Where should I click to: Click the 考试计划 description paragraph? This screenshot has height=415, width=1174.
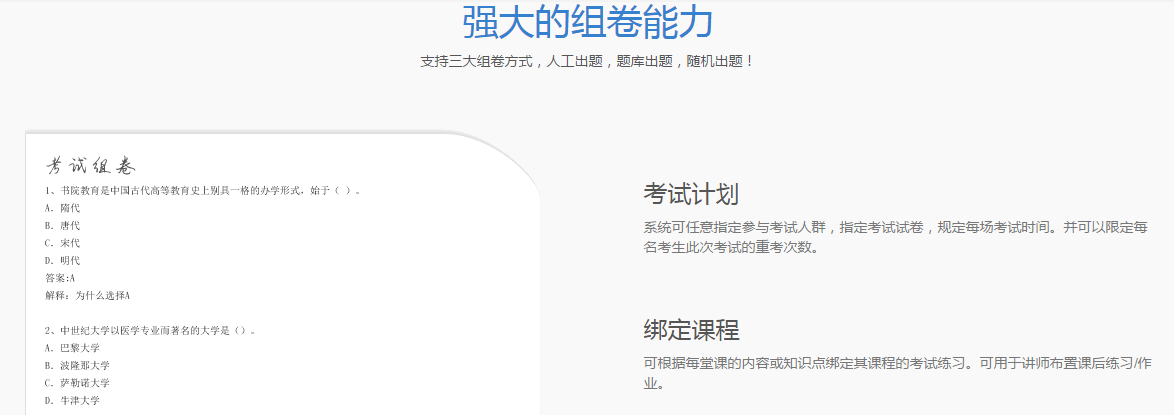(895, 237)
